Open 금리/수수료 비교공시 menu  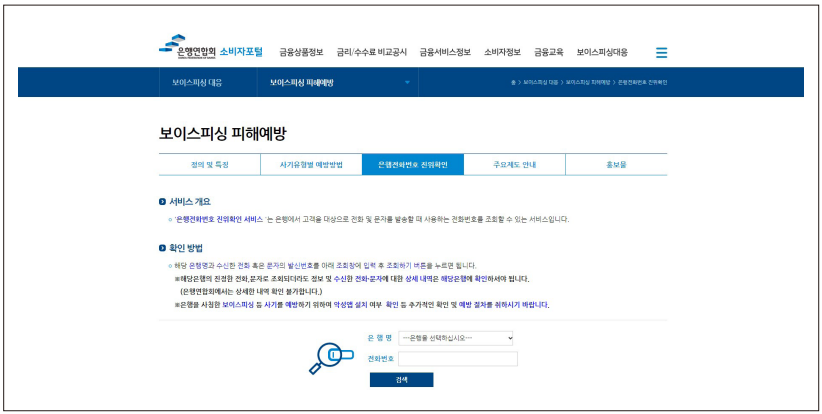click(372, 52)
